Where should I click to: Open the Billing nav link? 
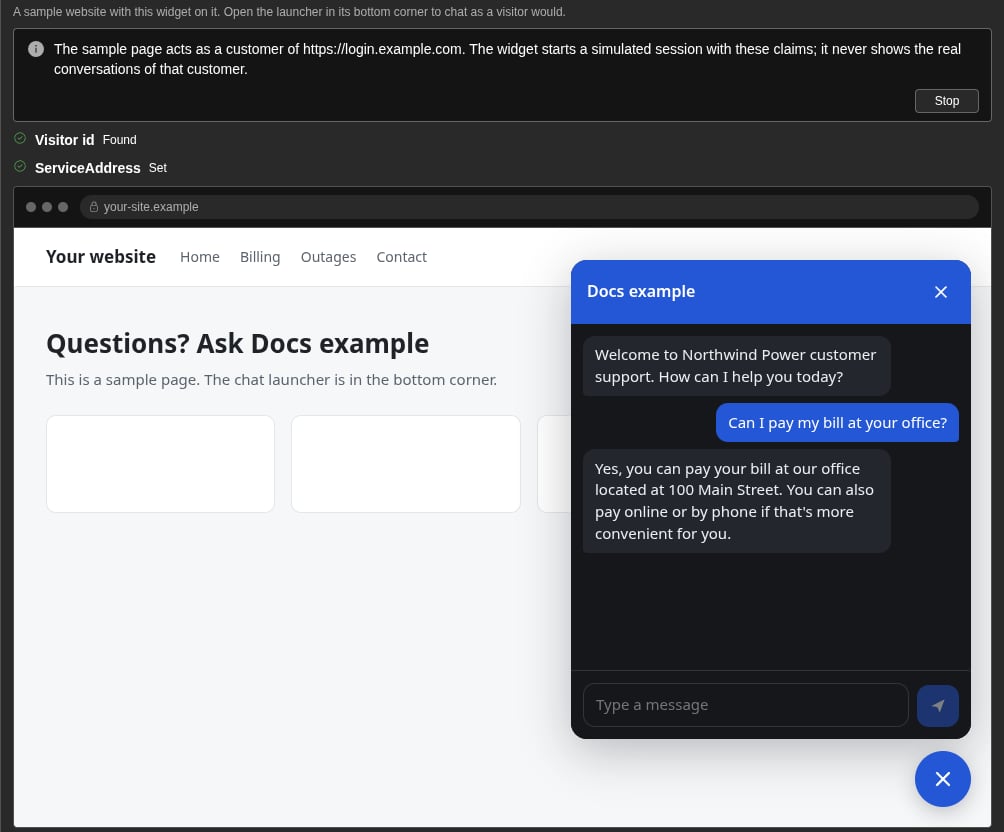click(260, 257)
